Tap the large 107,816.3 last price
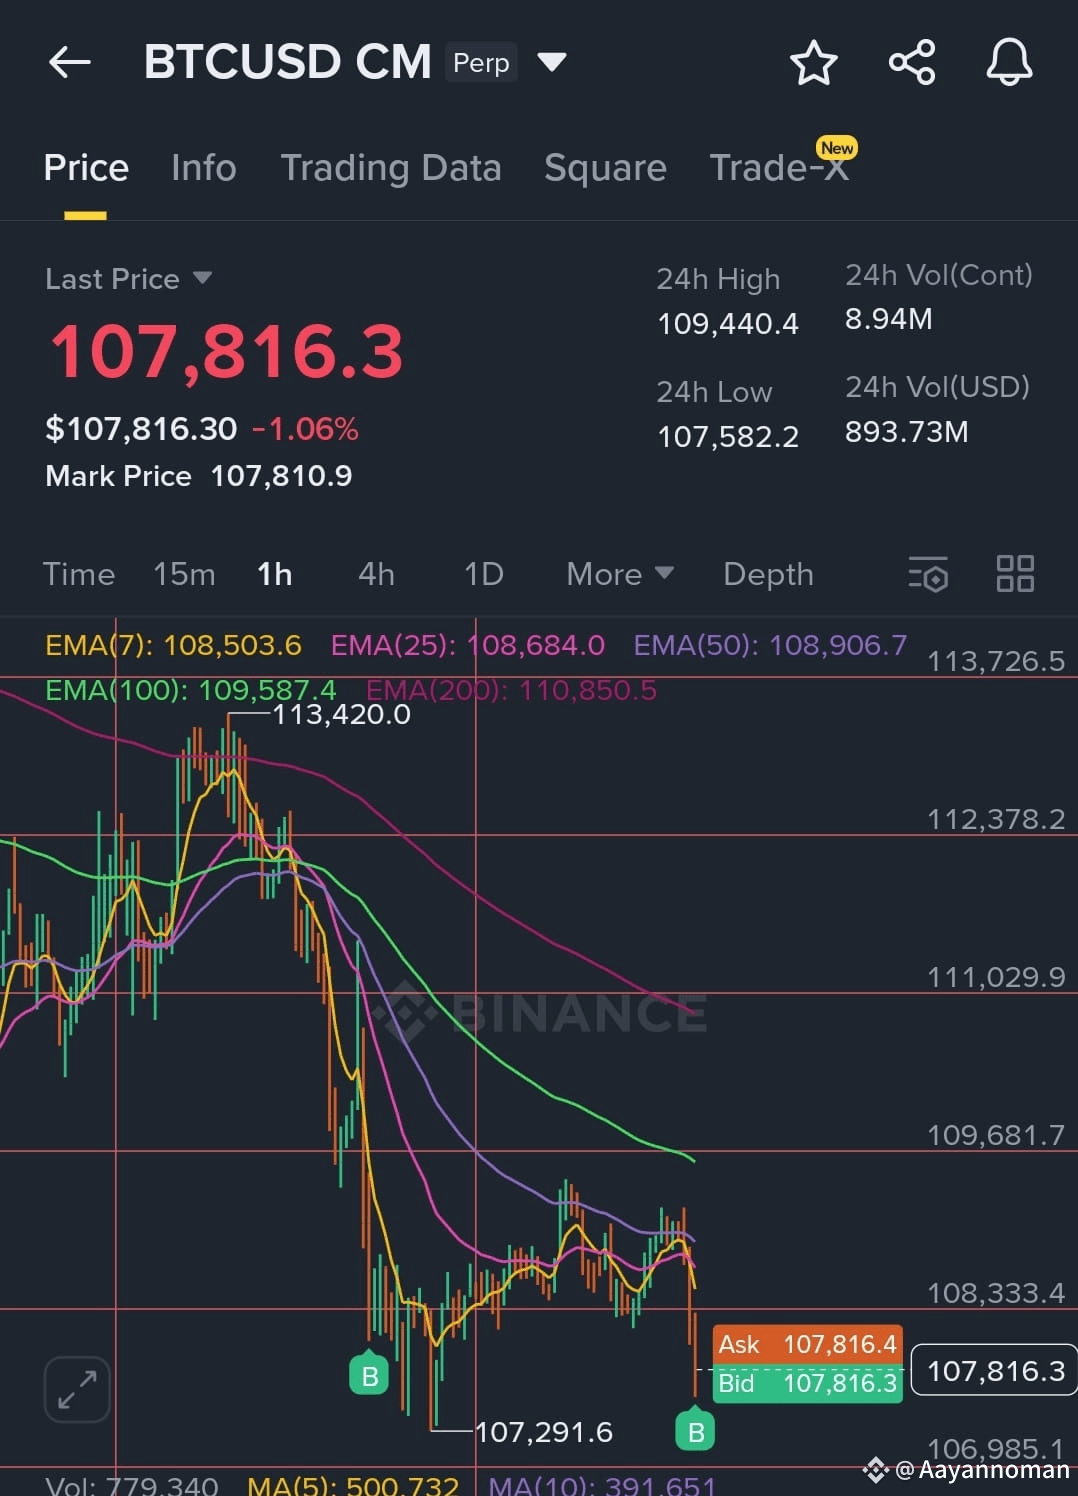This screenshot has width=1078, height=1496. 226,352
